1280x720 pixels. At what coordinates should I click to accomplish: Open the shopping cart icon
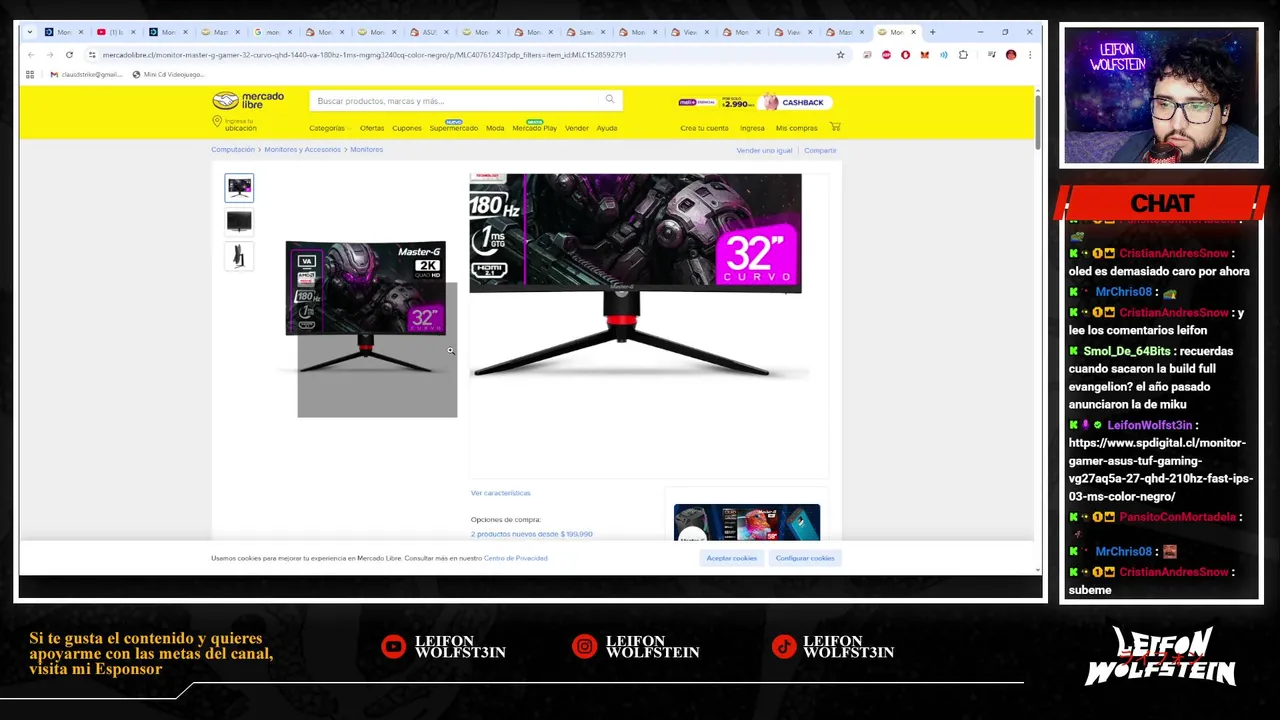835,127
